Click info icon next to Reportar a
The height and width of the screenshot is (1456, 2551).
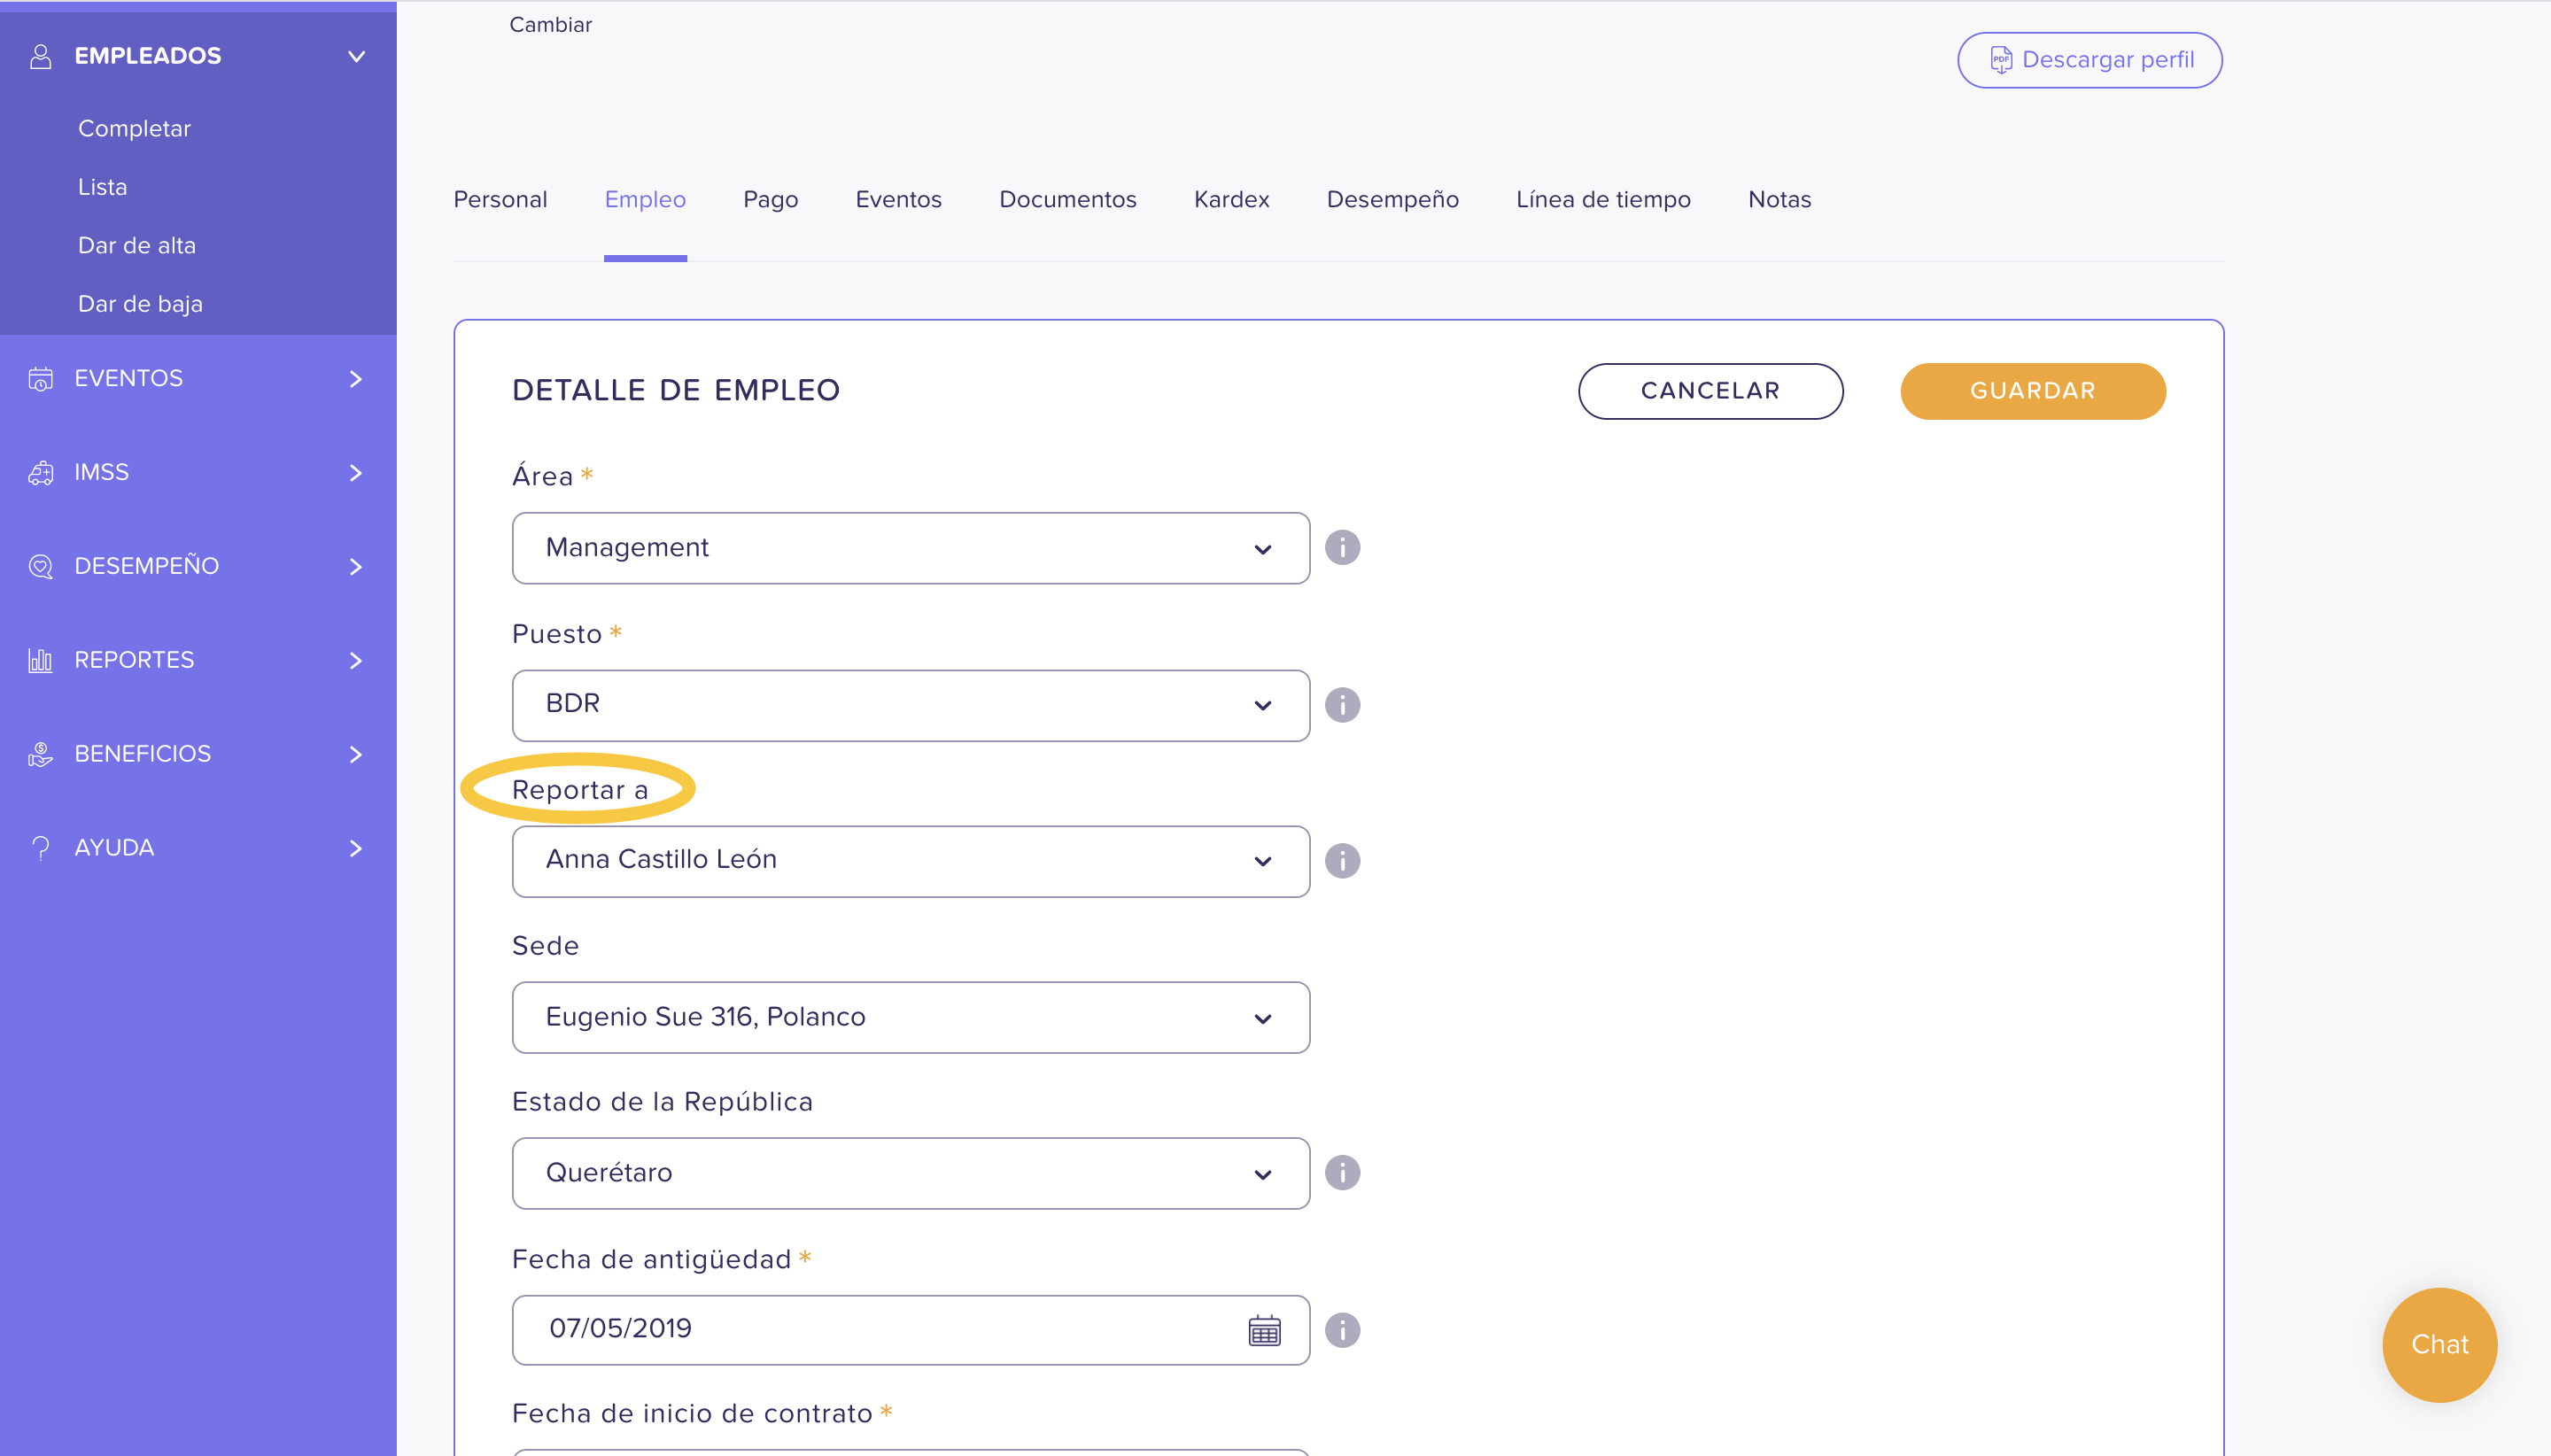click(1342, 860)
